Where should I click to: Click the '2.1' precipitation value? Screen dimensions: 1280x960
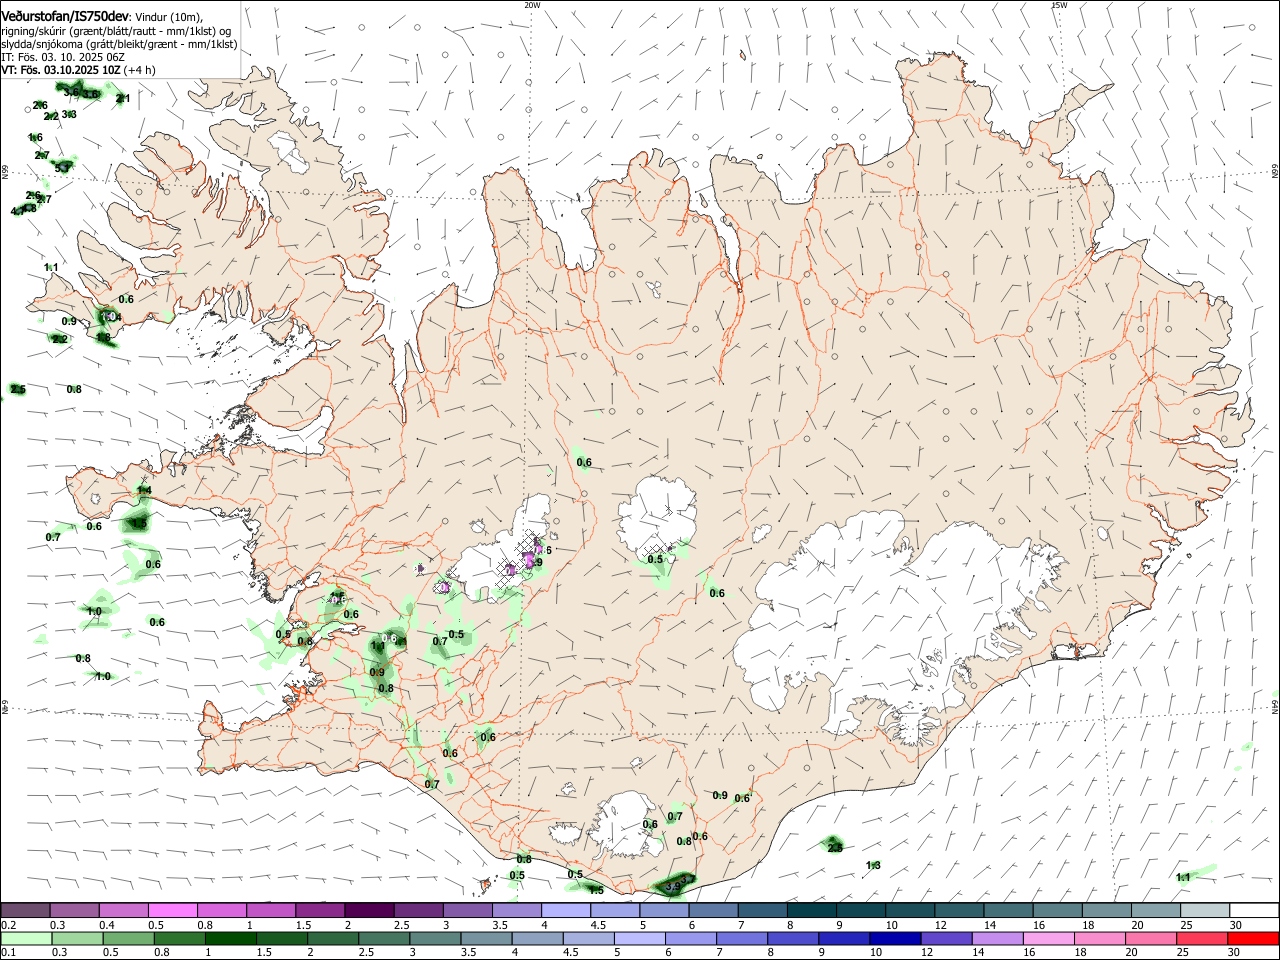tap(123, 98)
